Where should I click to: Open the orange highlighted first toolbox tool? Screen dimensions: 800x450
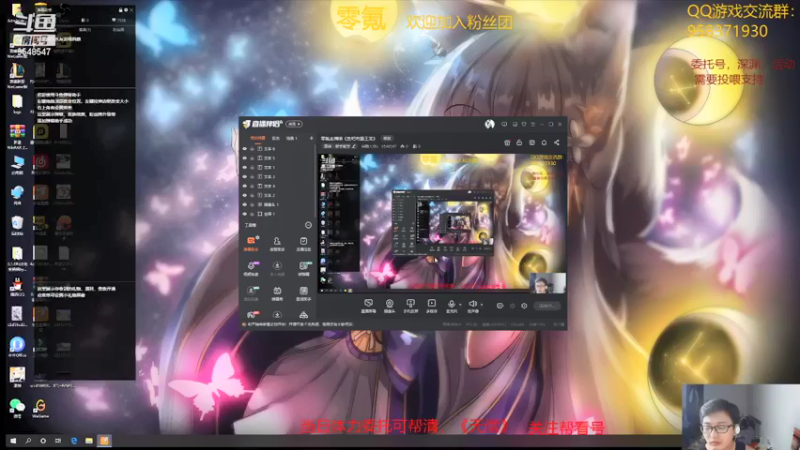click(251, 243)
